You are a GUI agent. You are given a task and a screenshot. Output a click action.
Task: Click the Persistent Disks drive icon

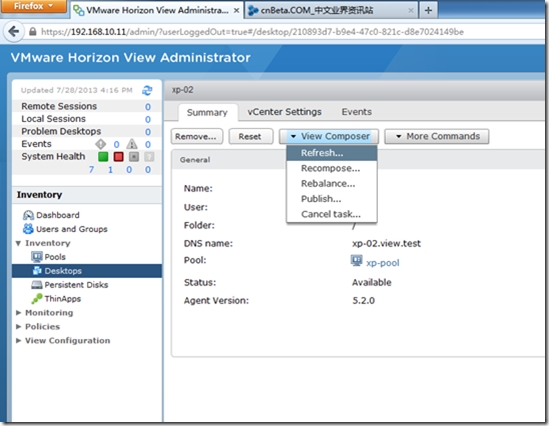(x=36, y=285)
